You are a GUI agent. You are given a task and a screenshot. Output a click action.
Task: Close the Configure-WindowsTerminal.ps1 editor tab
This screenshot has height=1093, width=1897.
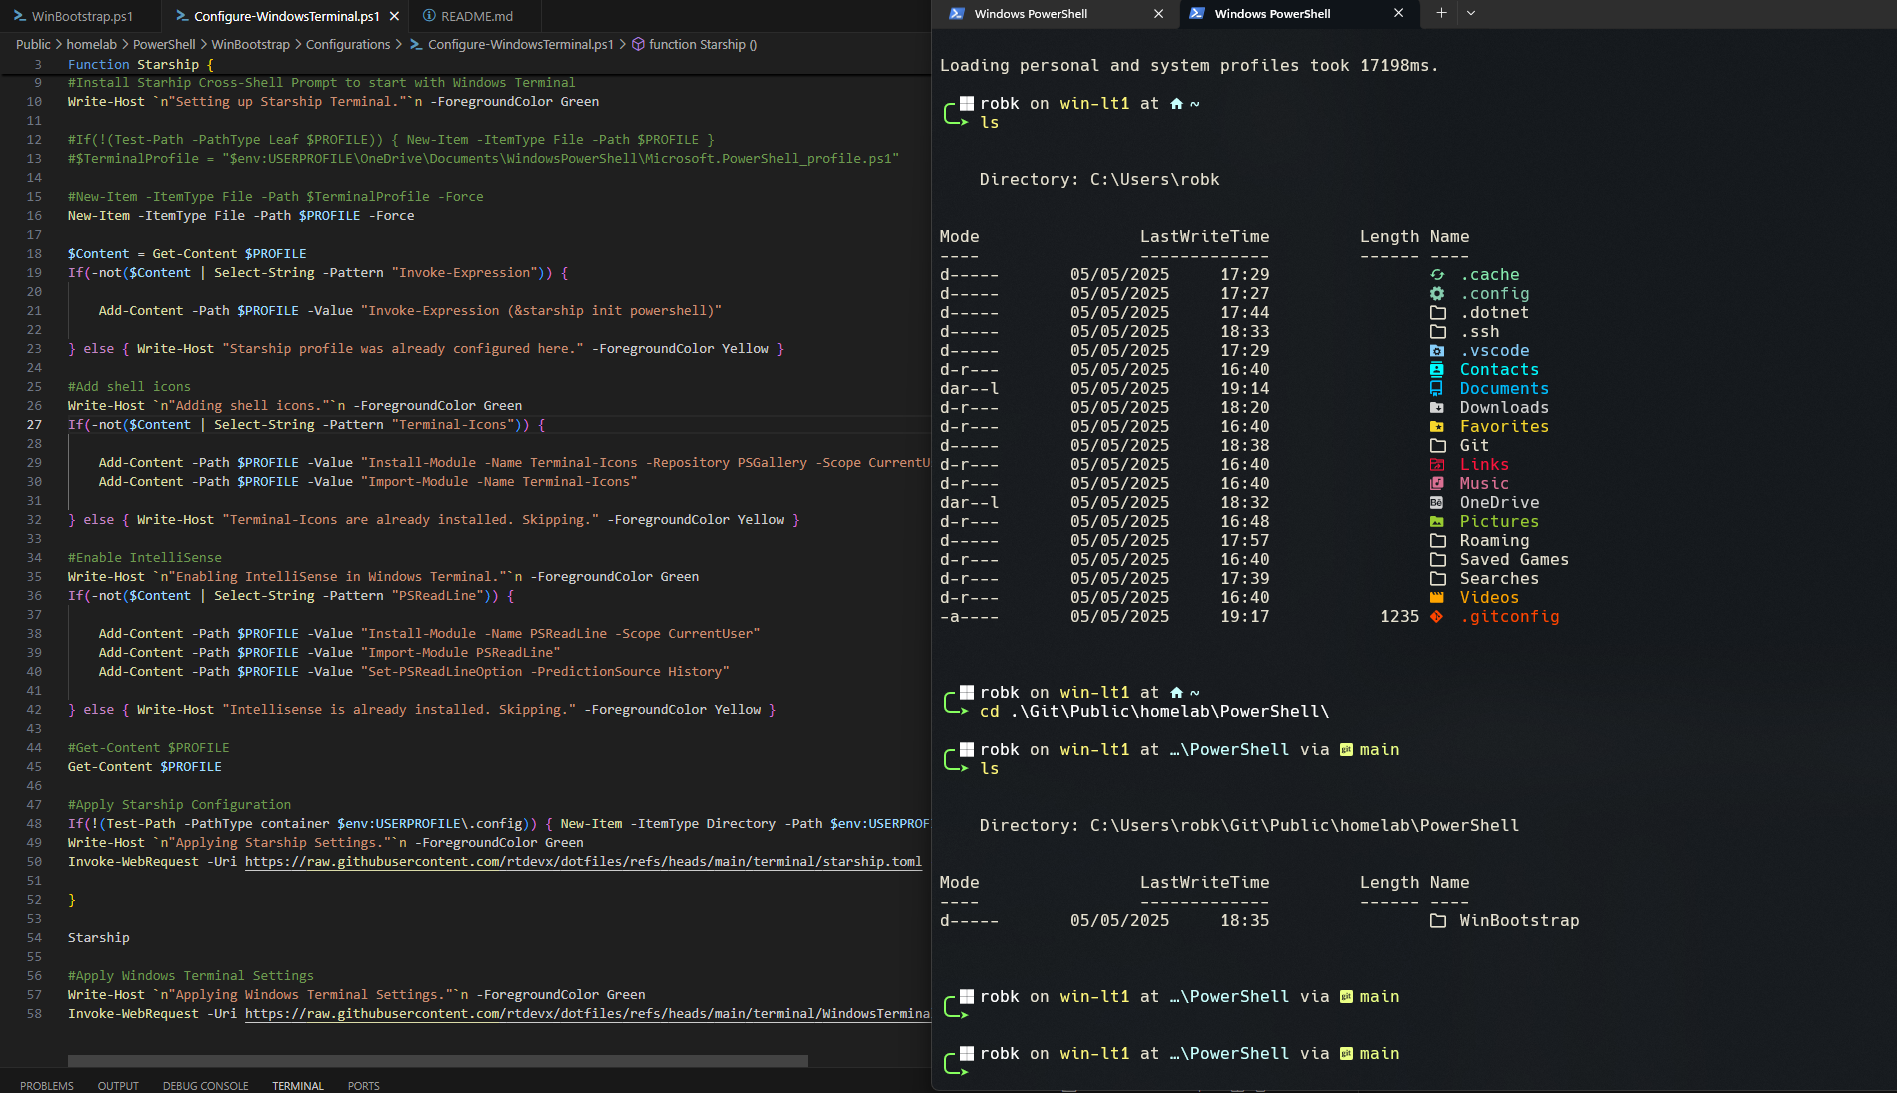(395, 16)
